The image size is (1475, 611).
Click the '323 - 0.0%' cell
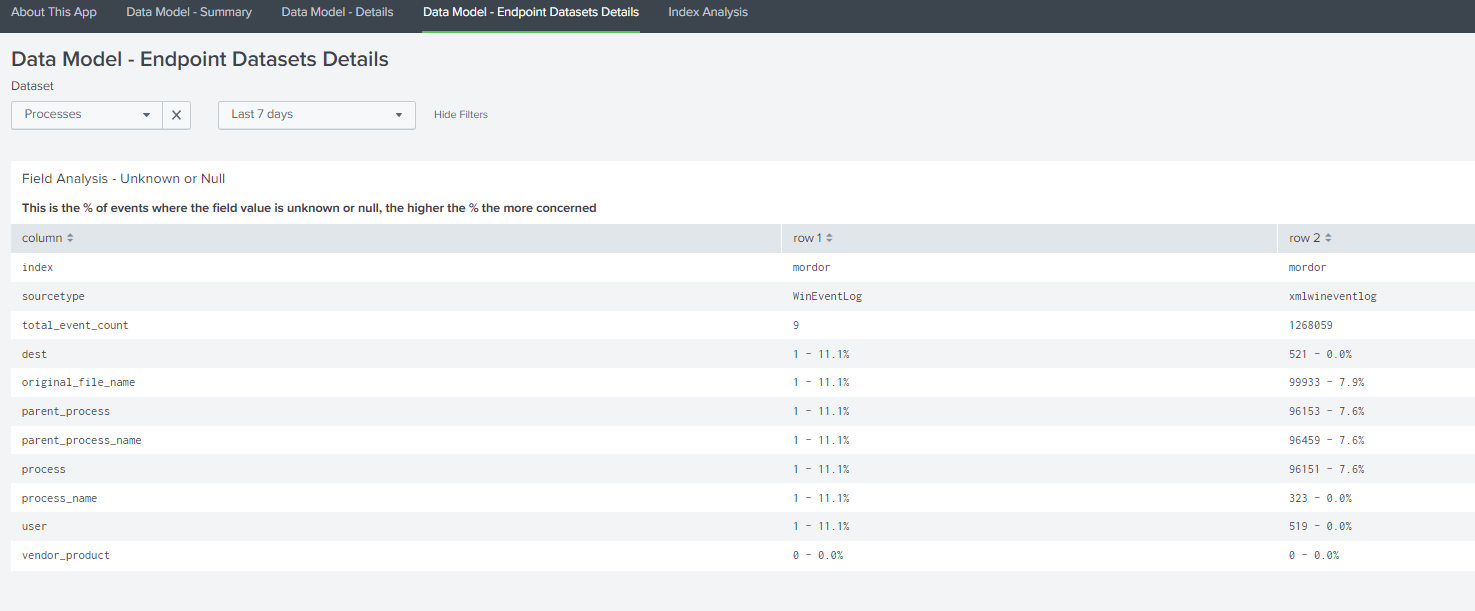click(x=1321, y=498)
